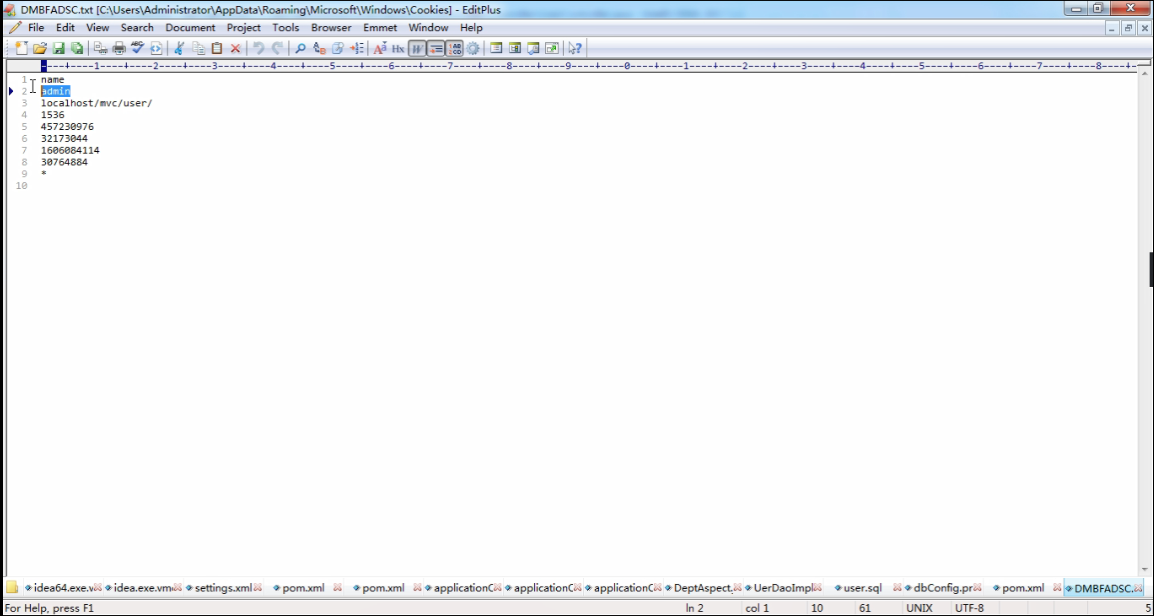Open the Project menu
This screenshot has width=1154, height=616.
(x=244, y=28)
